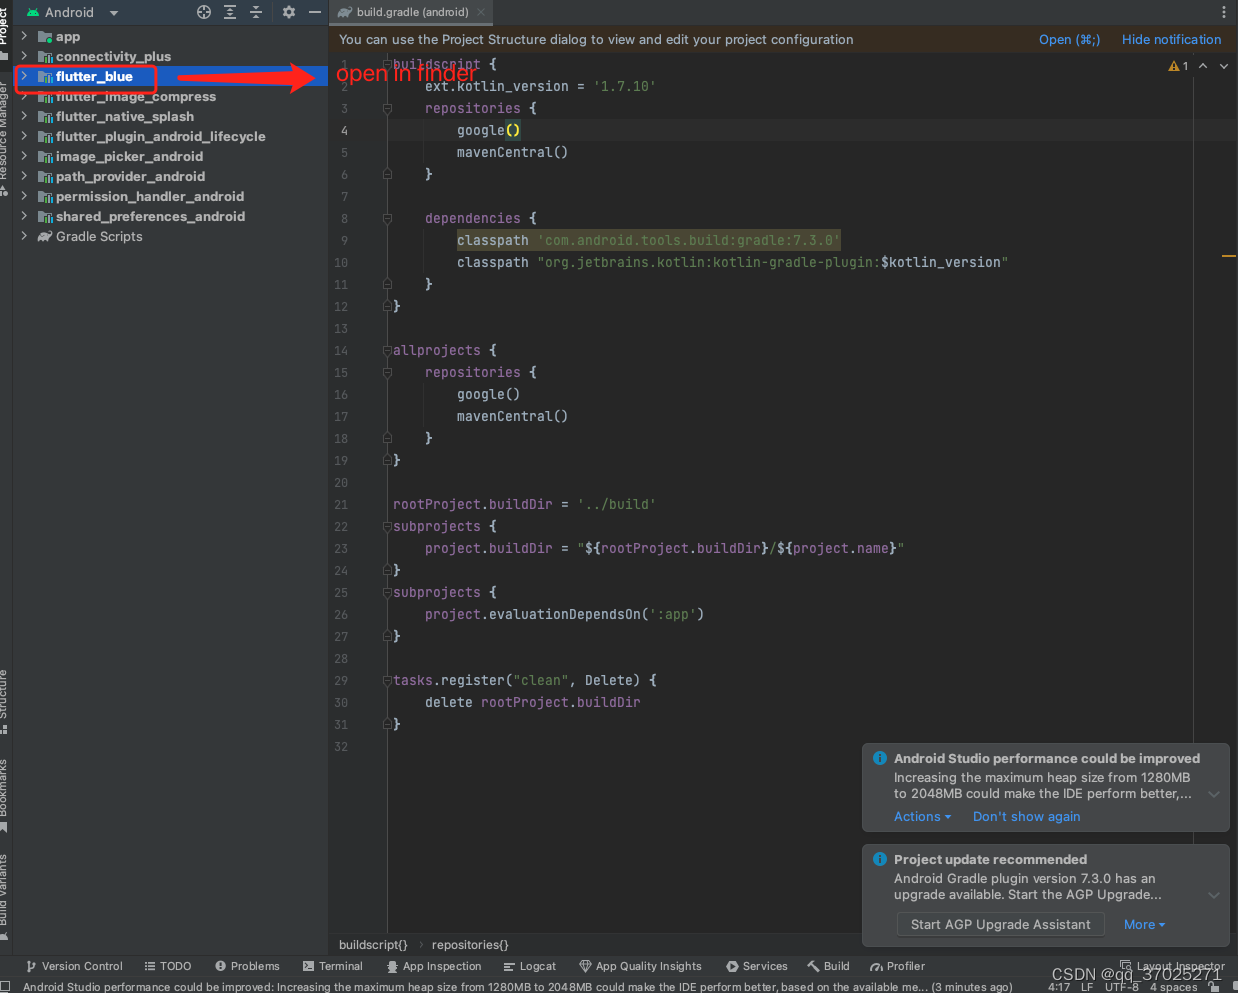Switch to the build.gradle (android) tab
The width and height of the screenshot is (1238, 993).
pos(410,13)
